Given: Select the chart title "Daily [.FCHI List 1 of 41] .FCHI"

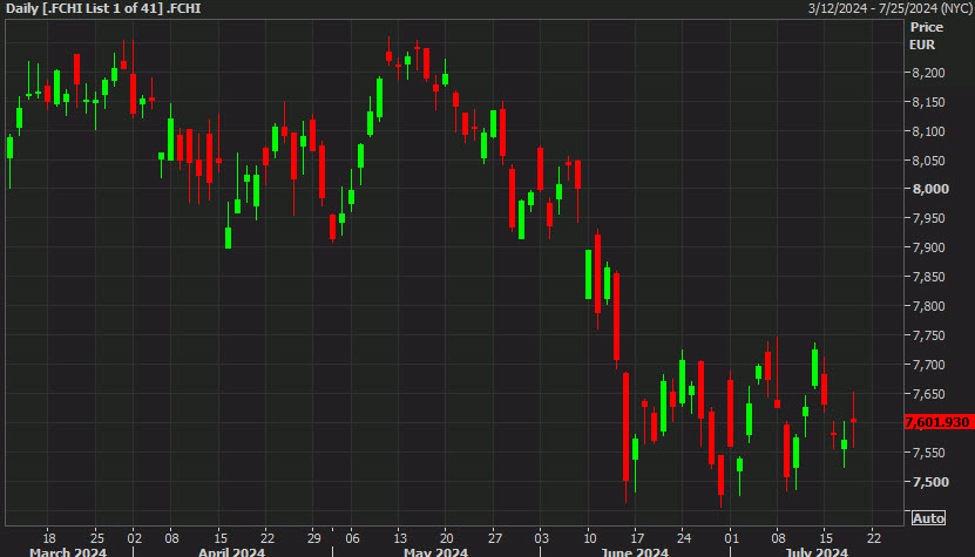Looking at the screenshot, I should tap(103, 9).
